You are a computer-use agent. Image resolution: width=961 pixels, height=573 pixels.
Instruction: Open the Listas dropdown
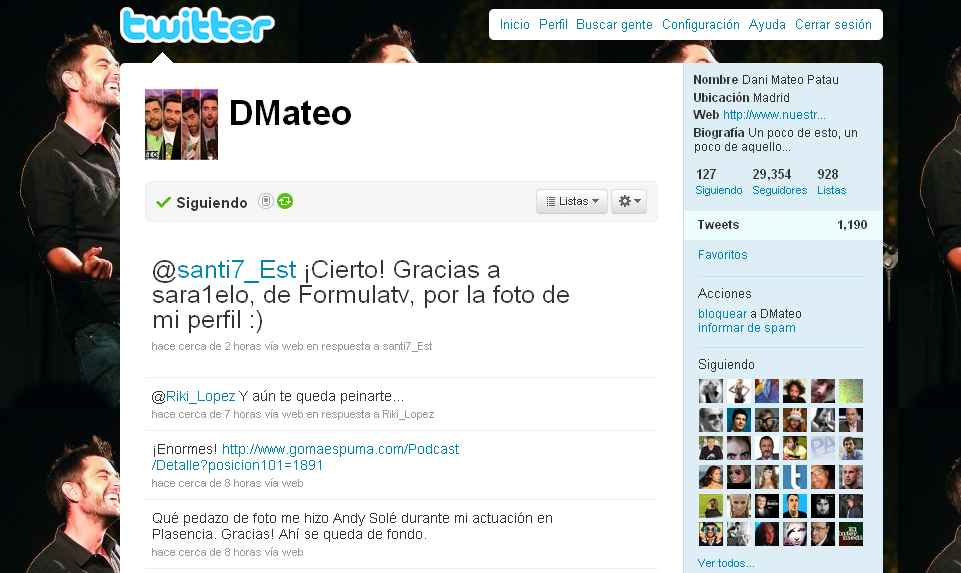[x=572, y=202]
